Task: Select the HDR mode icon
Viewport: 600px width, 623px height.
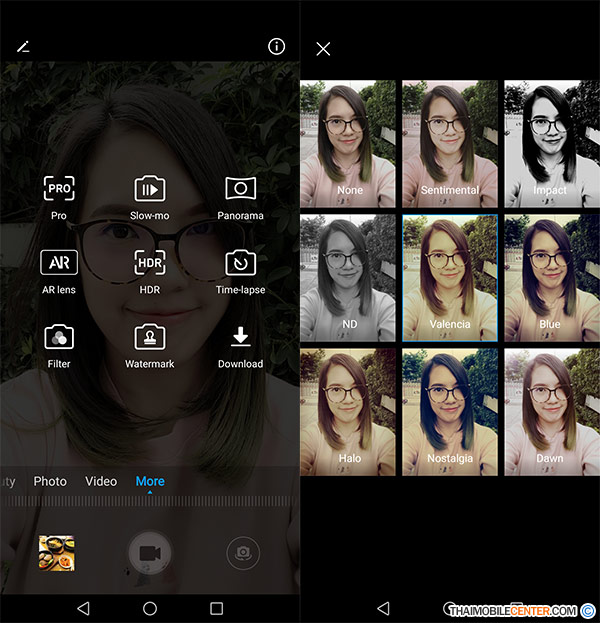Action: click(150, 263)
